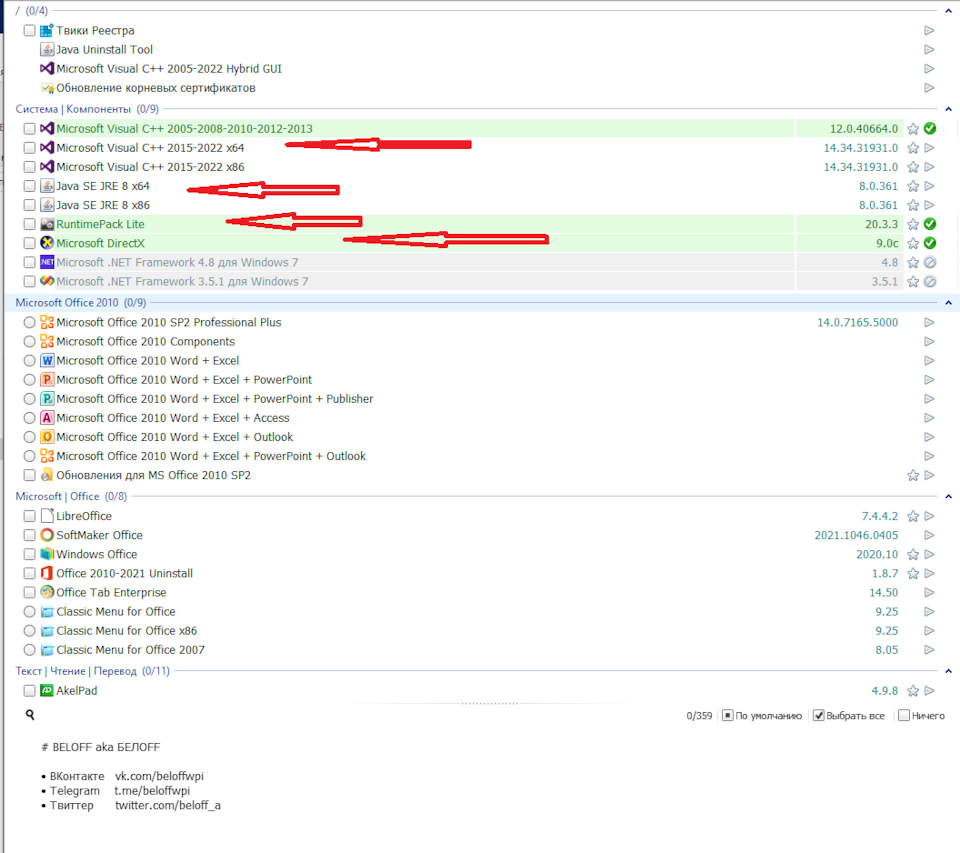This screenshot has height=853, width=960.
Task: Click star for .NET Framework 3.5.1
Action: pos(913,281)
